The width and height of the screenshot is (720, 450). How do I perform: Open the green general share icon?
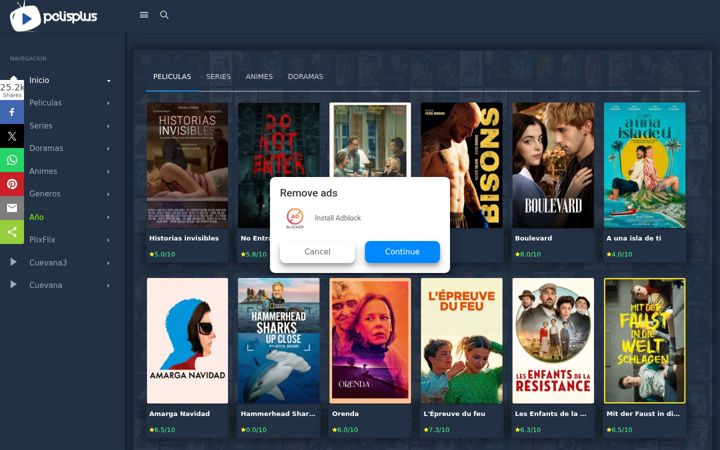point(12,232)
